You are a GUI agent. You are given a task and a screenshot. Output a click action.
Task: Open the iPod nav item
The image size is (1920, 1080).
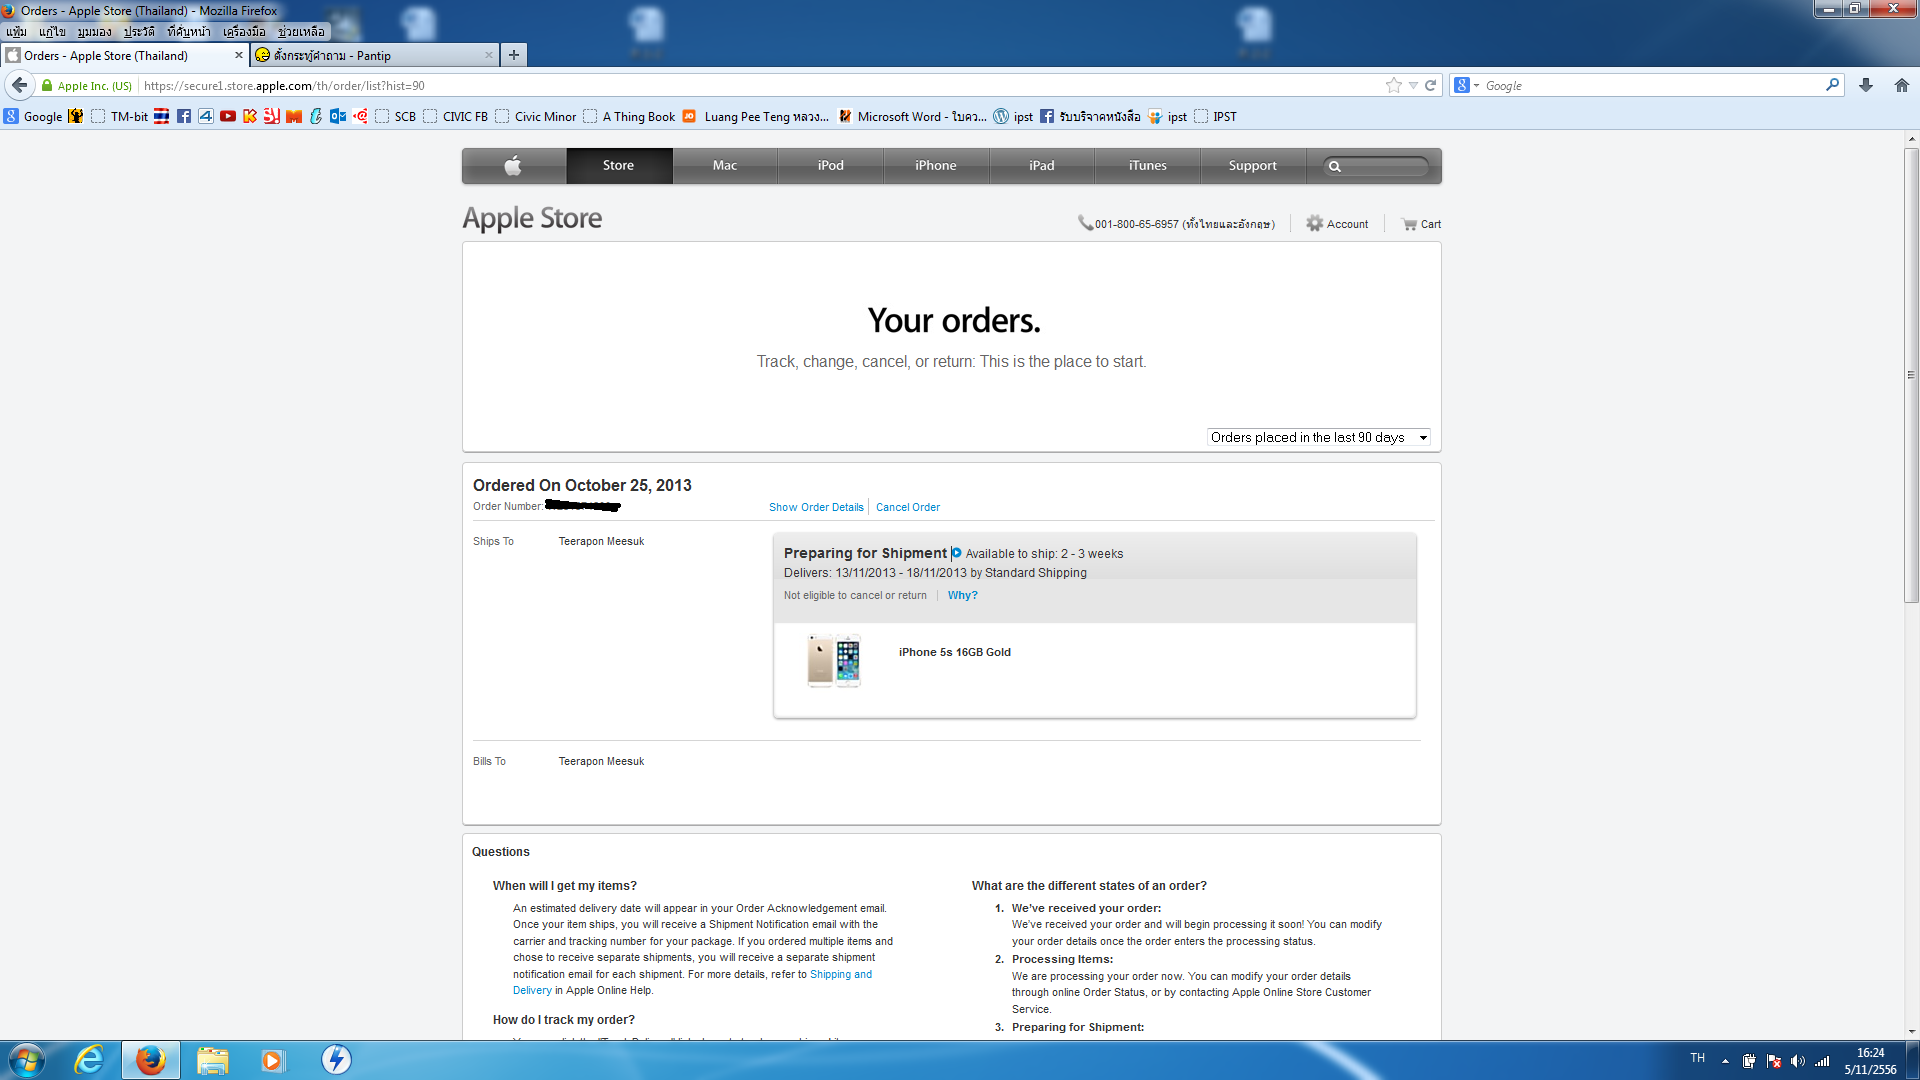(x=831, y=166)
